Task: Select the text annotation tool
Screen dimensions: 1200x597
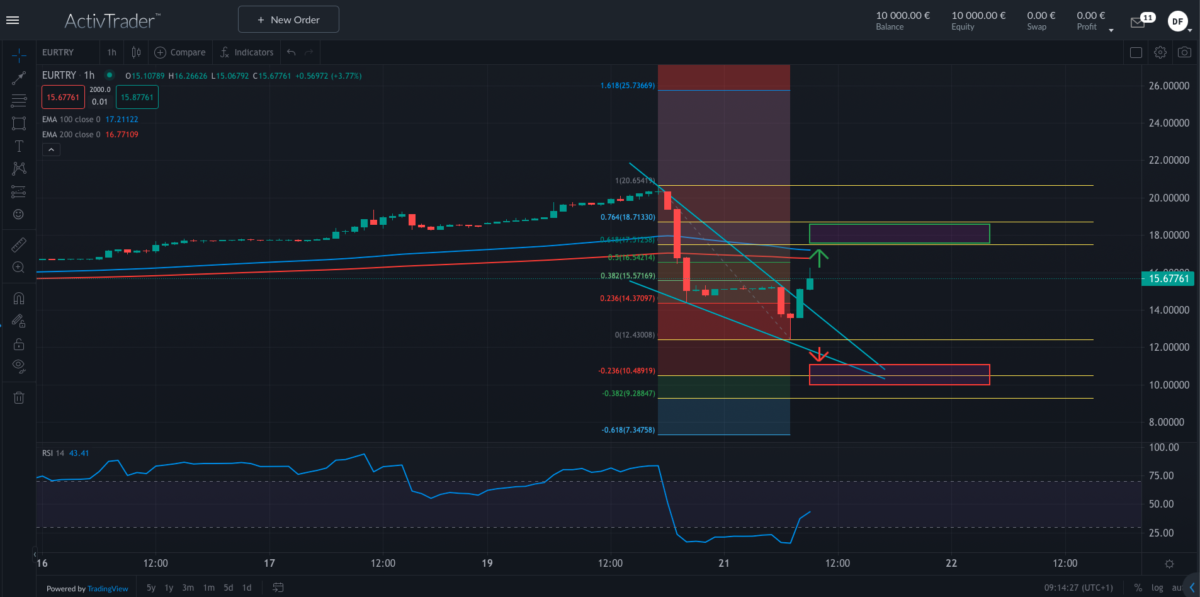Action: 18,146
